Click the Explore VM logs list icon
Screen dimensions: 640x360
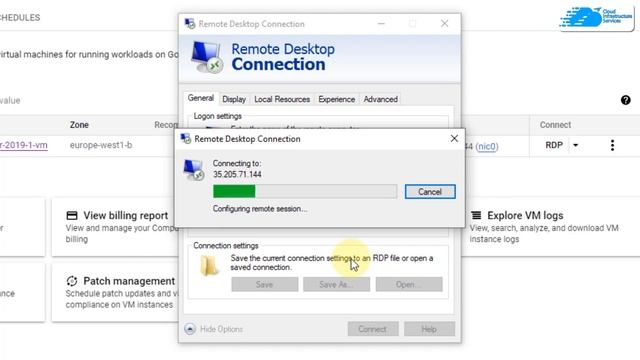tap(476, 216)
